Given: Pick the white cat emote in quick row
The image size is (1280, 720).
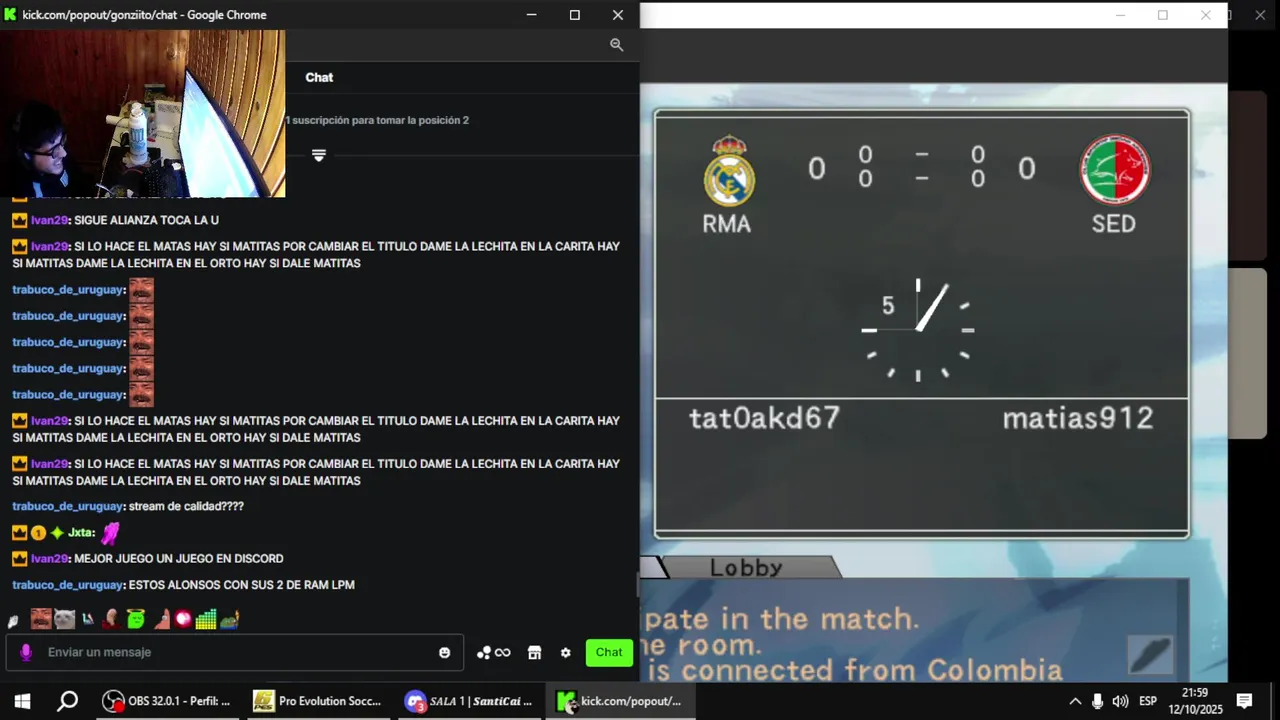Looking at the screenshot, I should click(x=64, y=619).
